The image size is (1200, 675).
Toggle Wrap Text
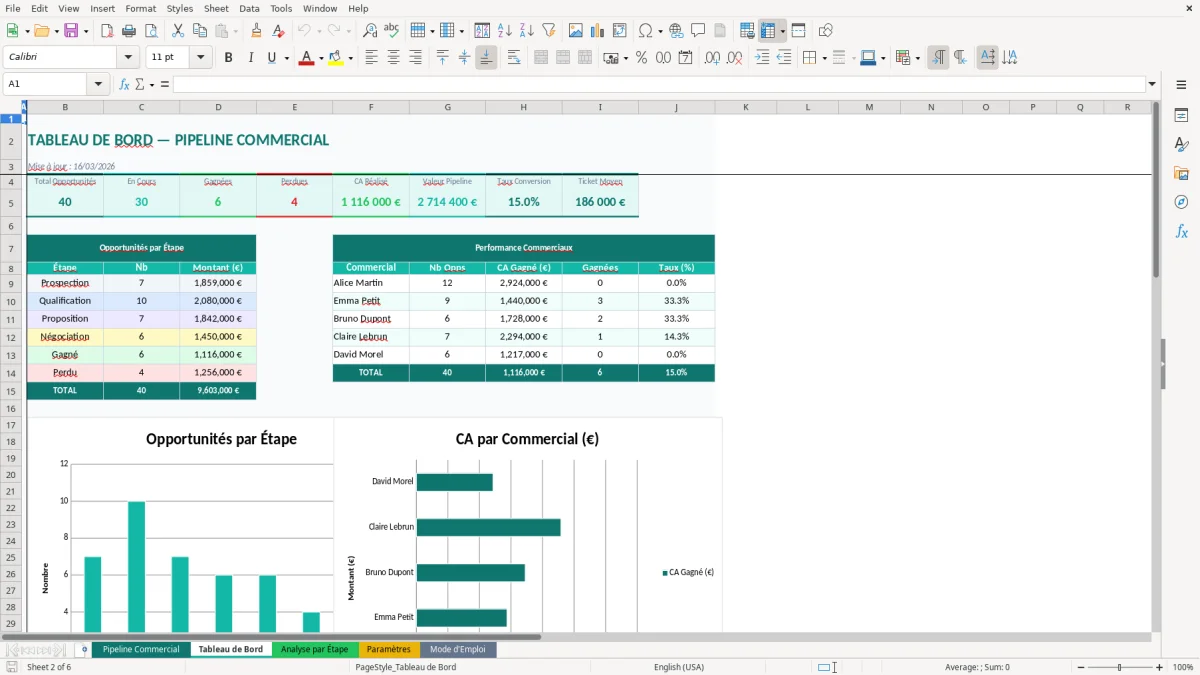(514, 58)
